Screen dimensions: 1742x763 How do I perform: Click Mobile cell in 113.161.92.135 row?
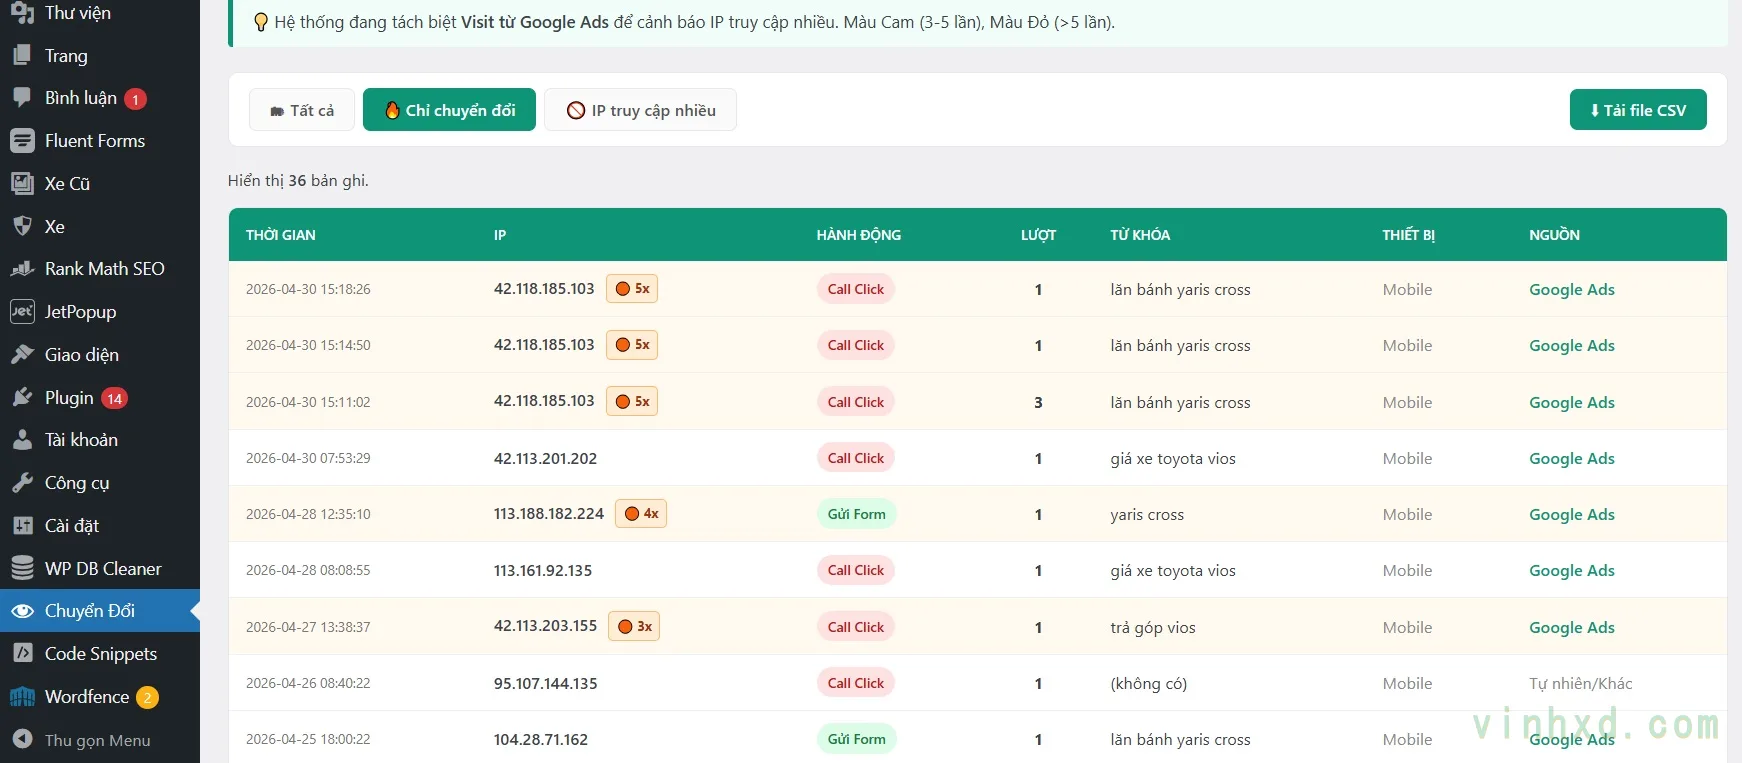[x=1407, y=570]
